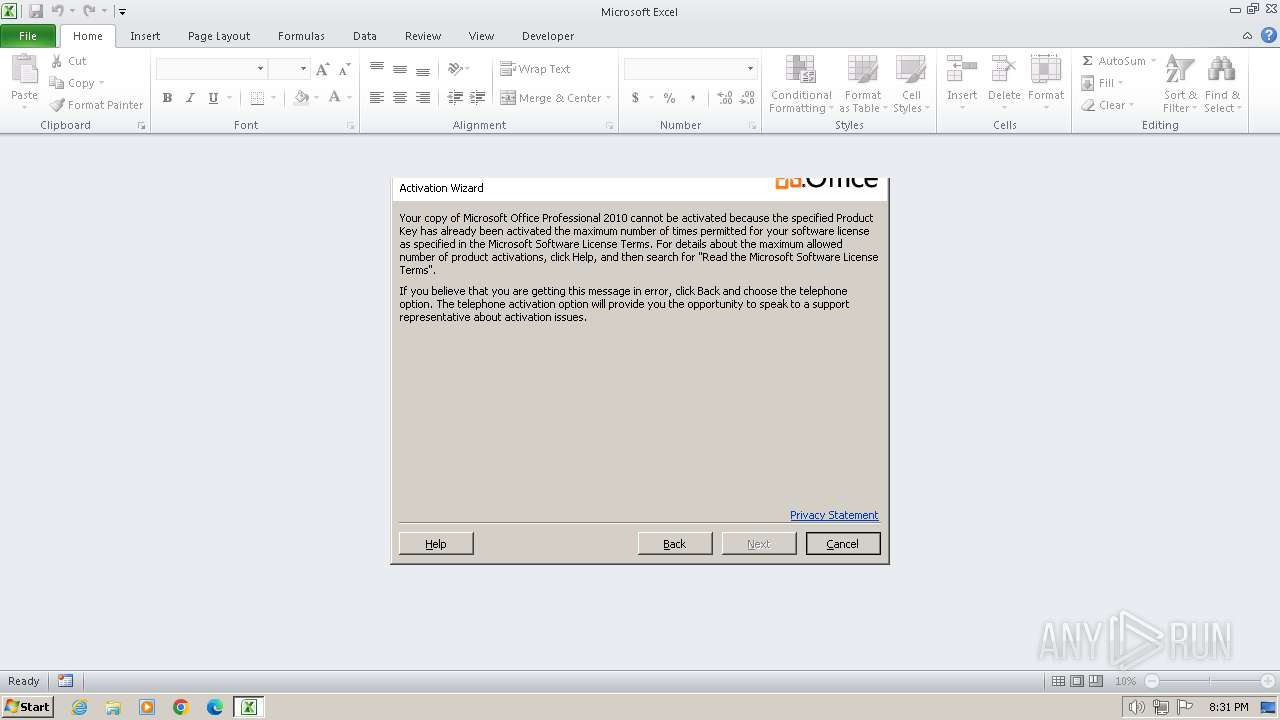The height and width of the screenshot is (720, 1280).
Task: Click the Top Align icon
Action: (377, 69)
